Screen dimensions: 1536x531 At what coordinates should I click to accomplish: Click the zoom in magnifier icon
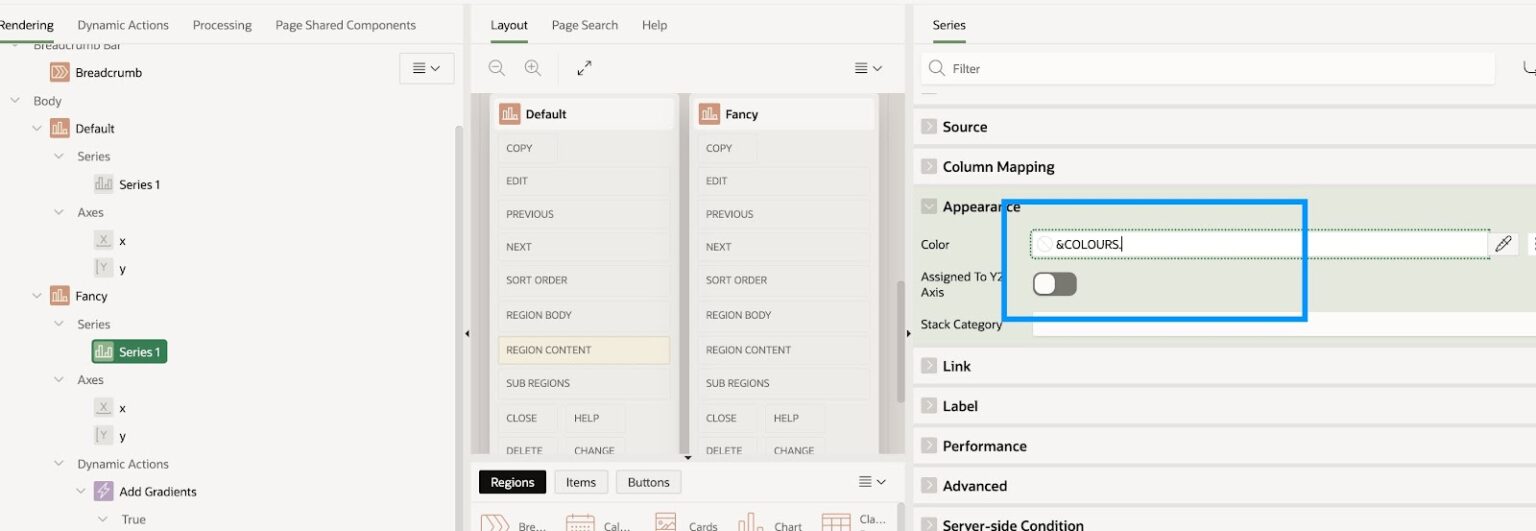click(533, 68)
